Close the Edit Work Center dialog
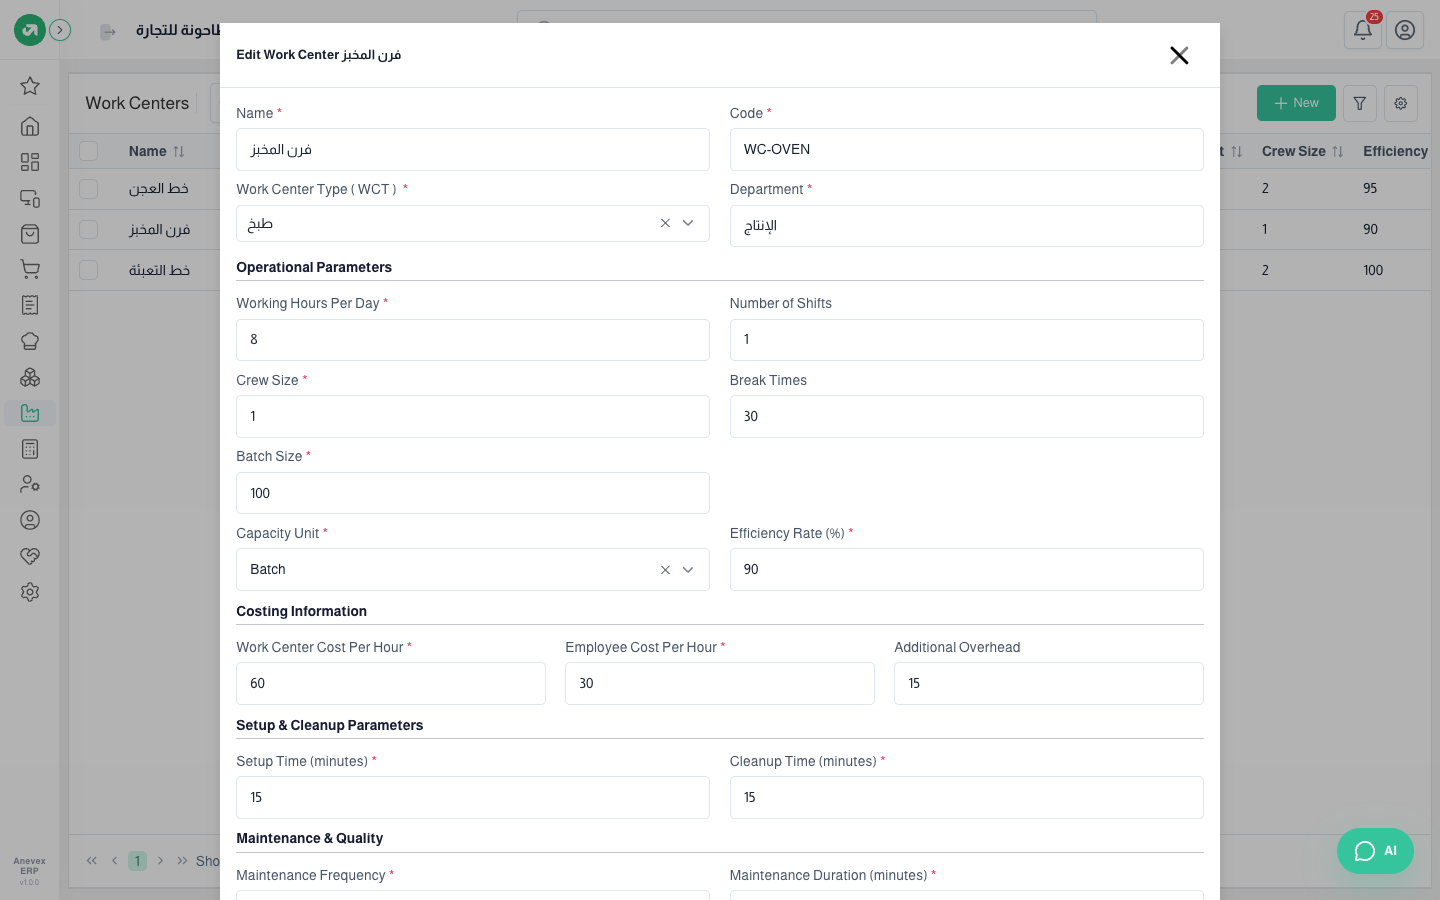 (1179, 55)
